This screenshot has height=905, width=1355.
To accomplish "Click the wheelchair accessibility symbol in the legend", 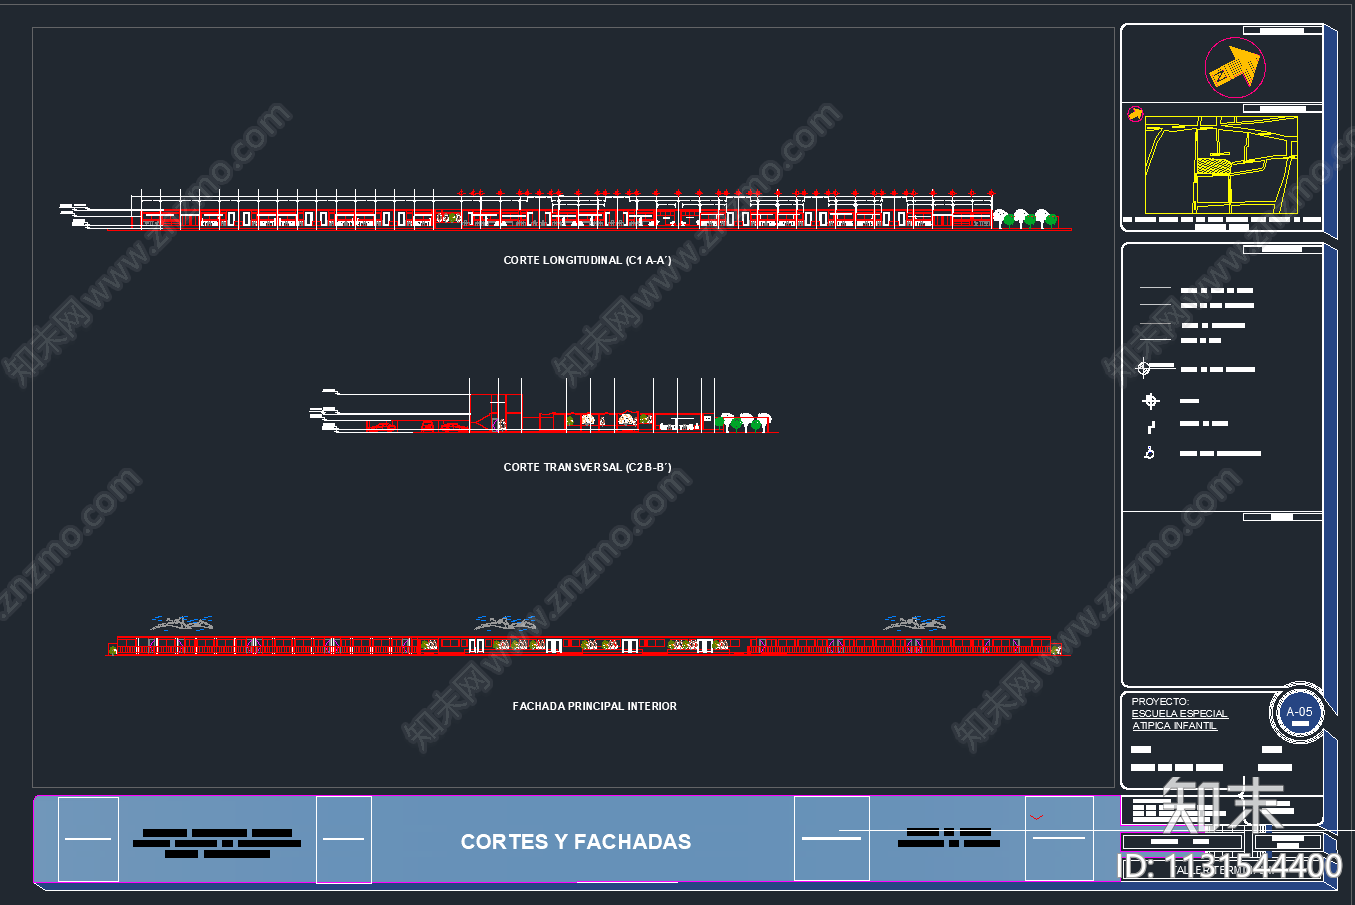I will click(1150, 453).
